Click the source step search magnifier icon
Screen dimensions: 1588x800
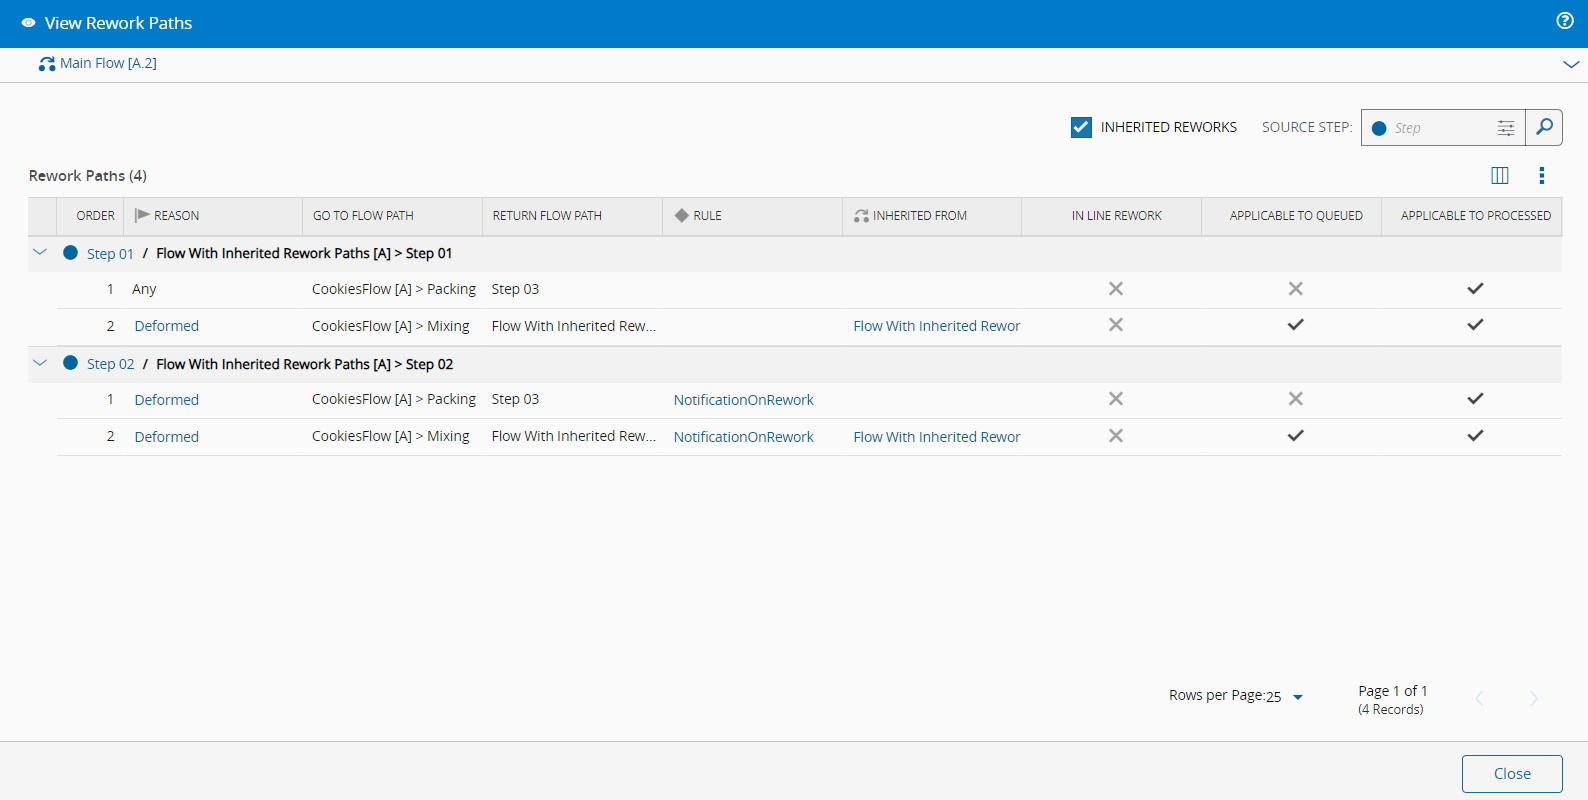[x=1544, y=127]
